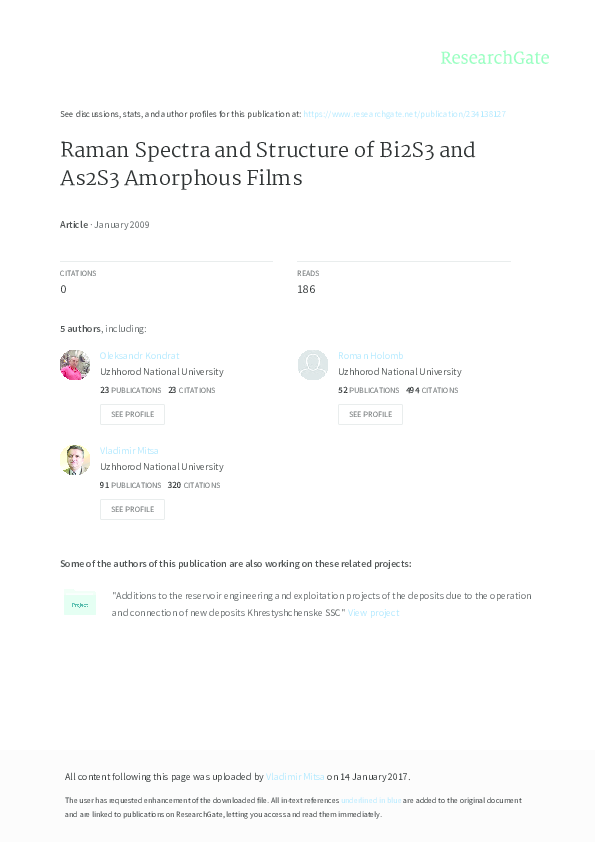Click Roman Holomb's avatar placeholder
Viewport: 595px width, 842px height.
313,364
